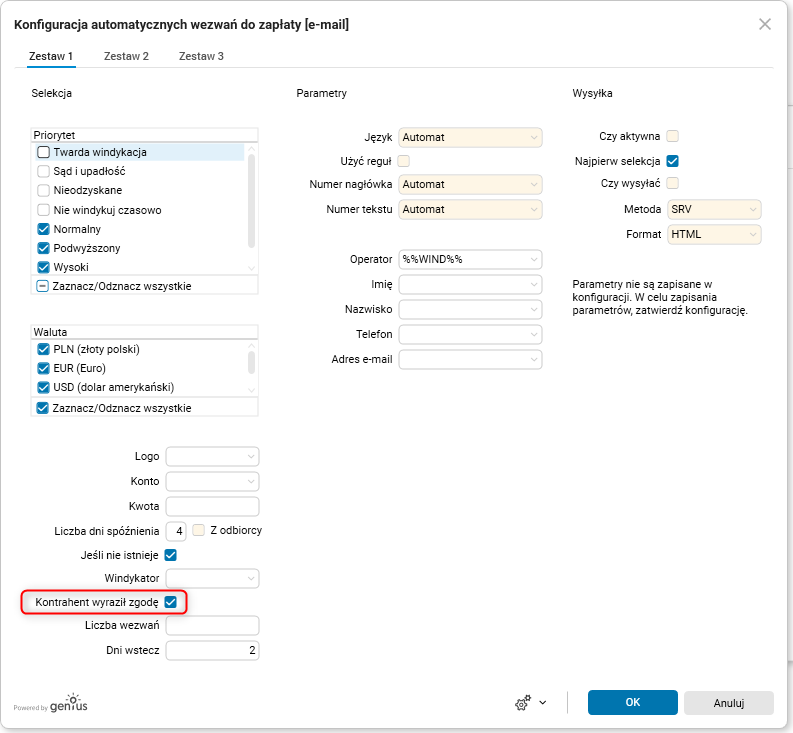Viewport: 793px width, 733px height.
Task: Toggle the Twarda windykacja priority checkbox
Action: (x=44, y=152)
